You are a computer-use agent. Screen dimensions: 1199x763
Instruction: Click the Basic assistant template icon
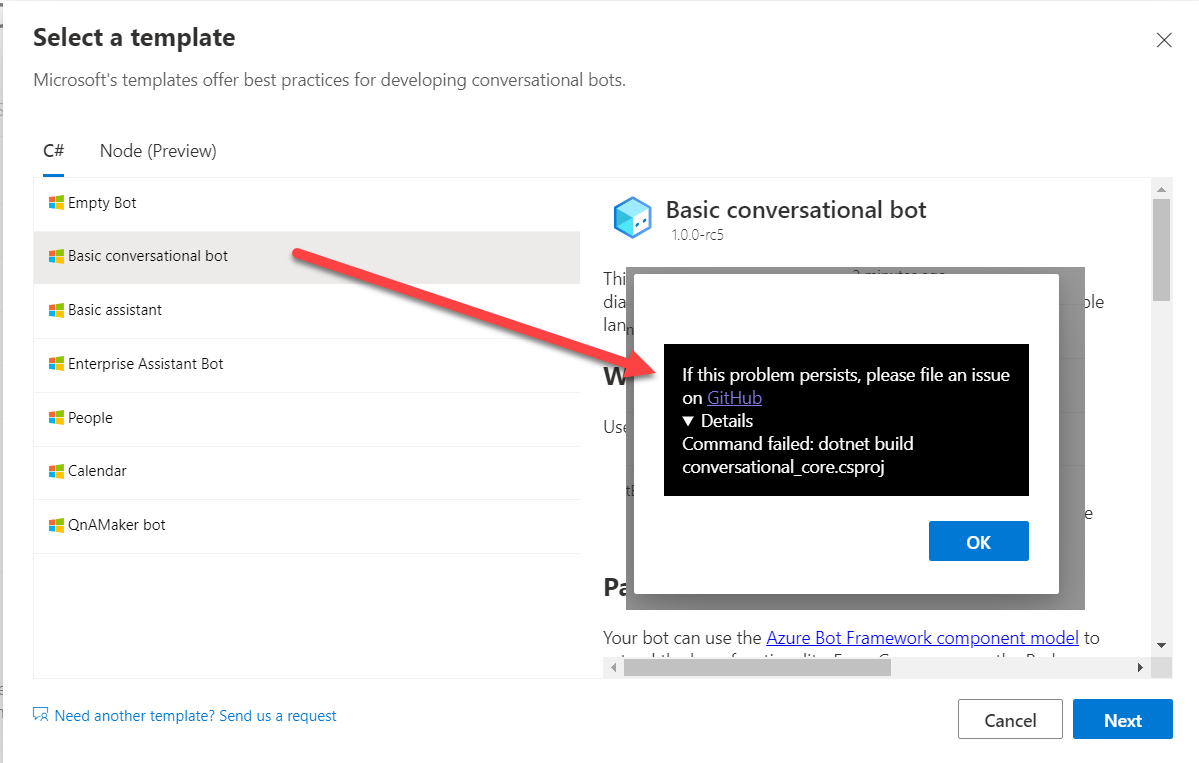(x=54, y=310)
